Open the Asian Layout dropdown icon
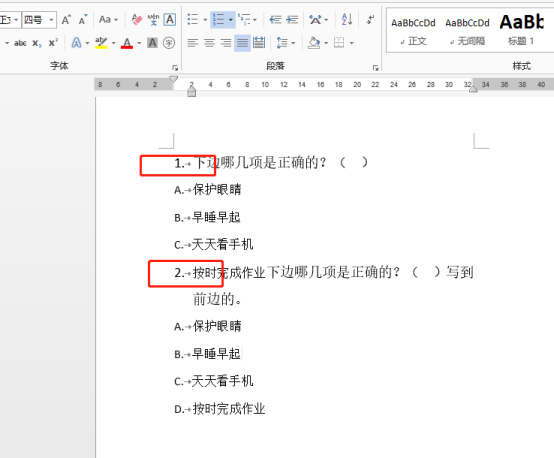554x458 pixels. pos(318,19)
